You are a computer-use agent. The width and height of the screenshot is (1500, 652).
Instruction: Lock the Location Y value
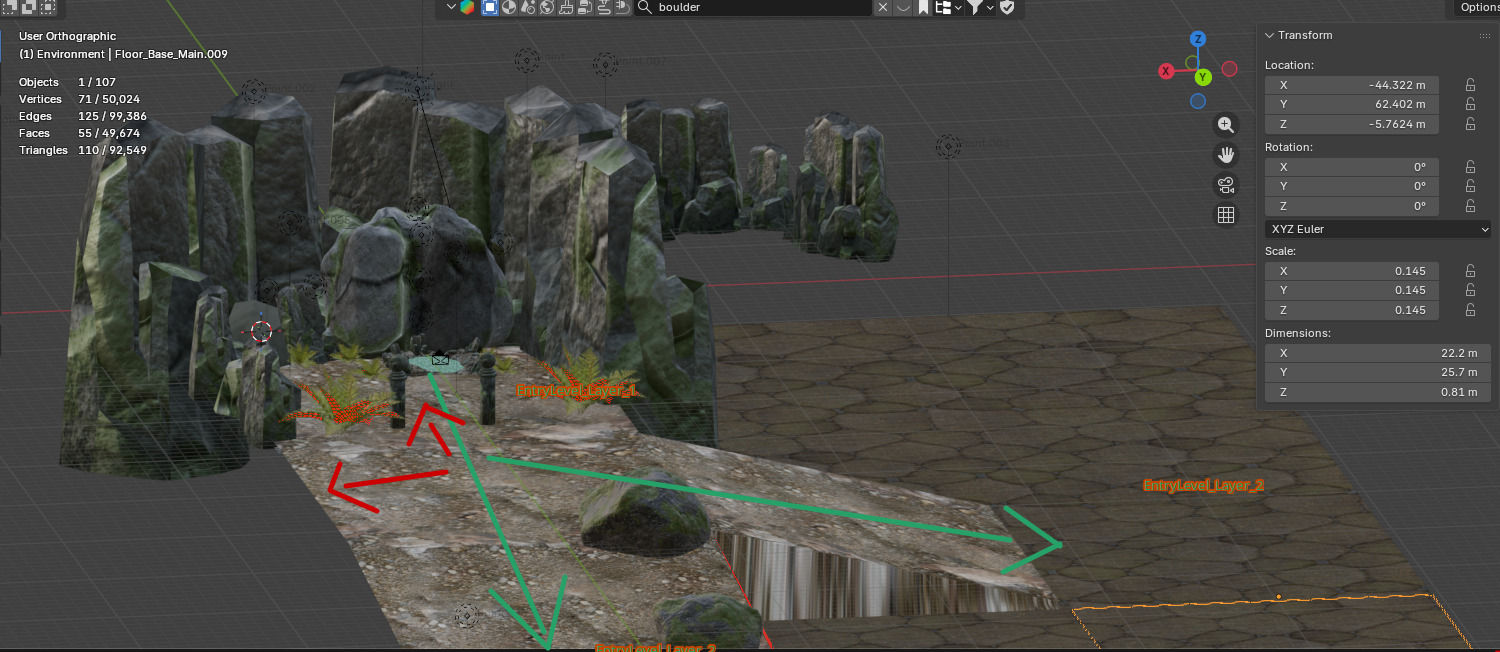[1471, 104]
